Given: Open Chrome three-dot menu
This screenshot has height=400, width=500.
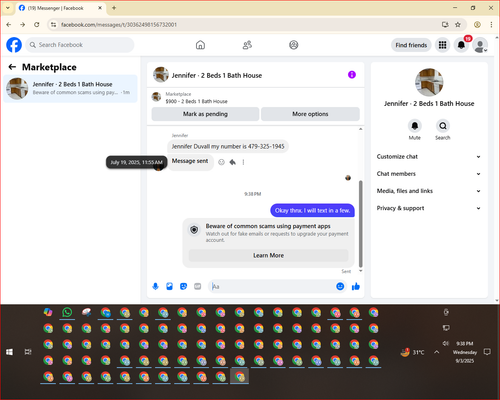Looking at the screenshot, I should click(491, 24).
